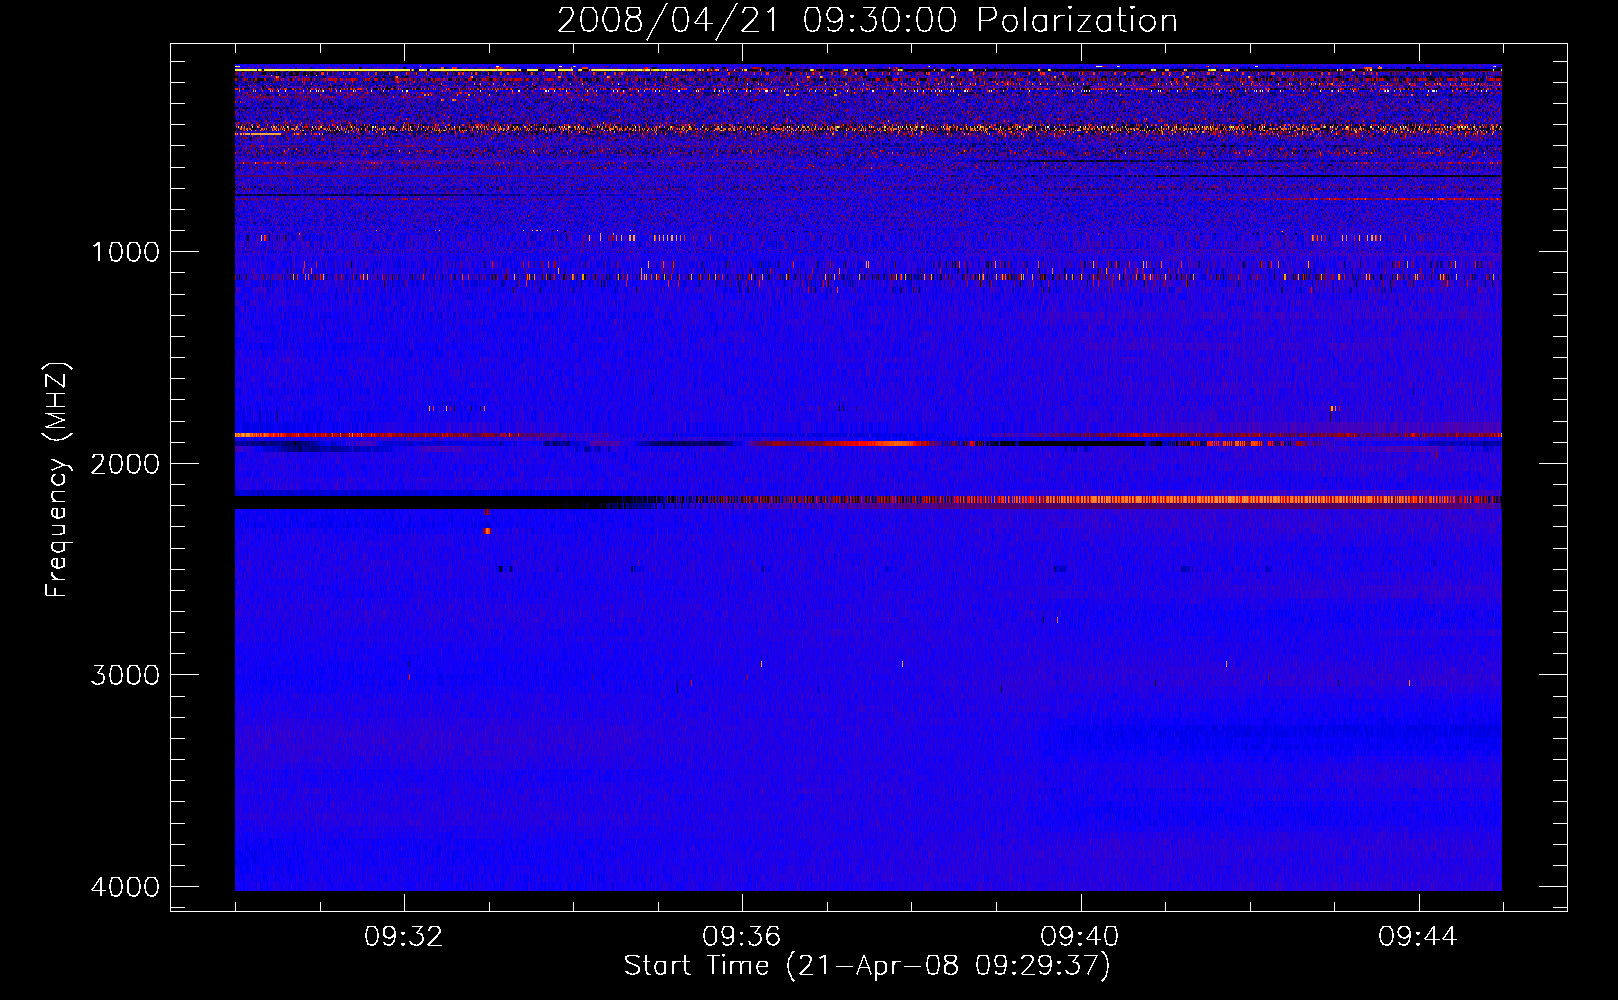Click the 4000 frequency tick label
1618x1000 pixels.
tap(125, 887)
